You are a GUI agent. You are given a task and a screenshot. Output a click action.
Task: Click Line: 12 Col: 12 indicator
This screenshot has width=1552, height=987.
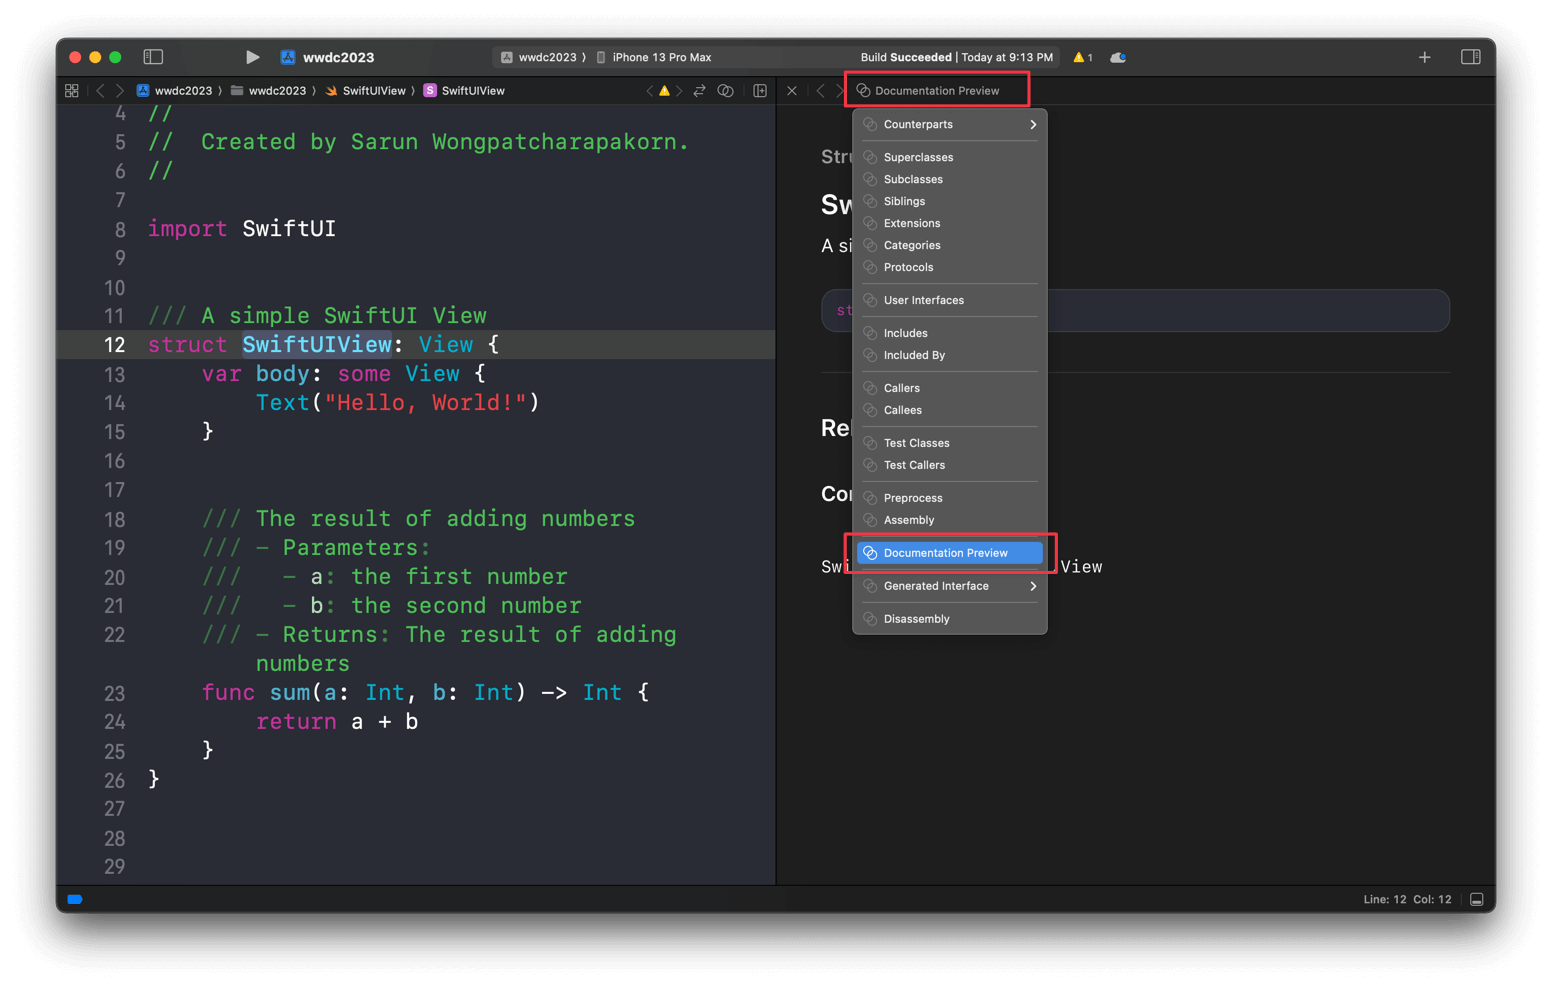click(x=1407, y=899)
